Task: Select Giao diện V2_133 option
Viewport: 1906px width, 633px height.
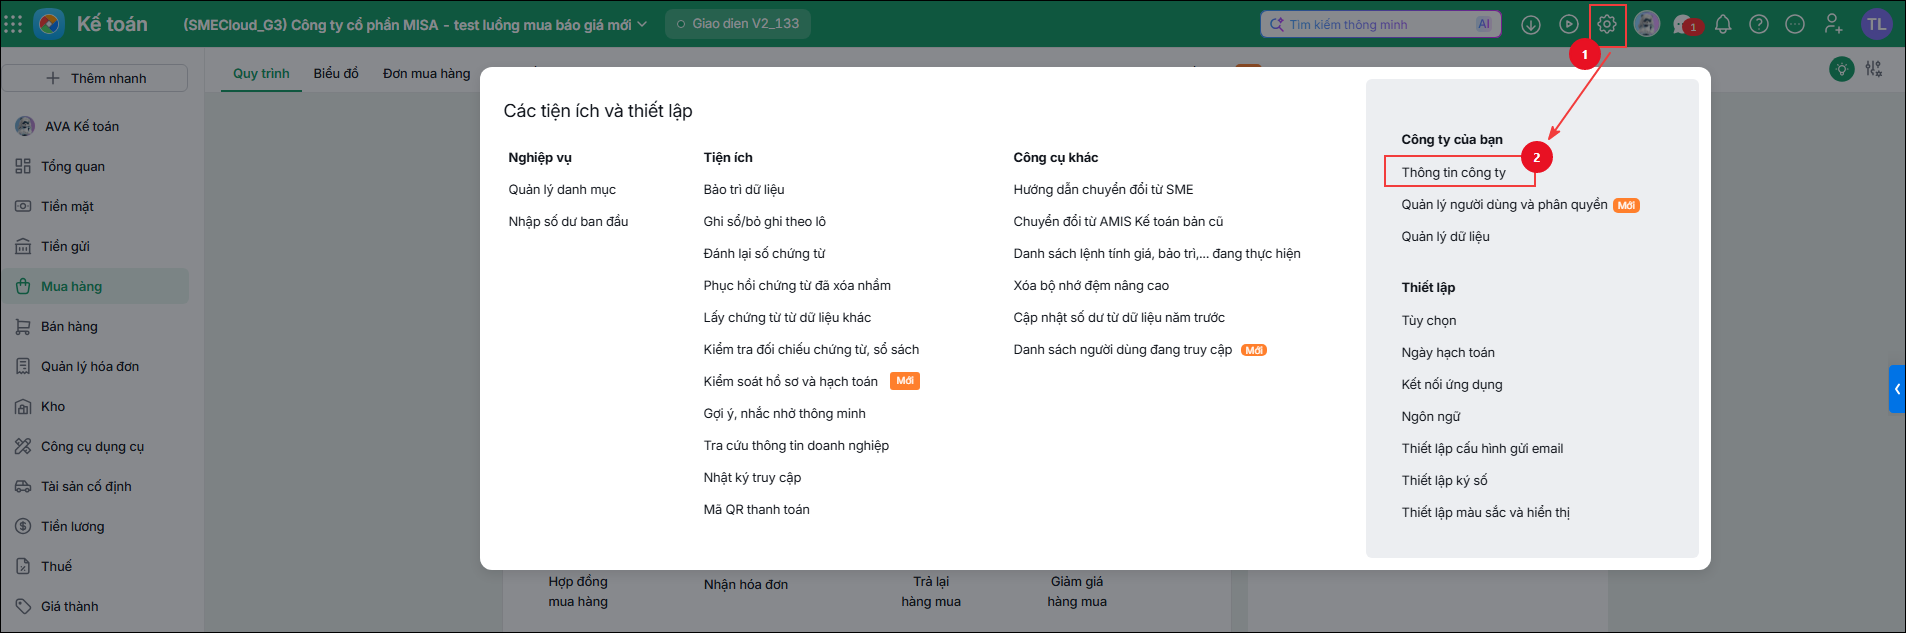Action: click(738, 24)
